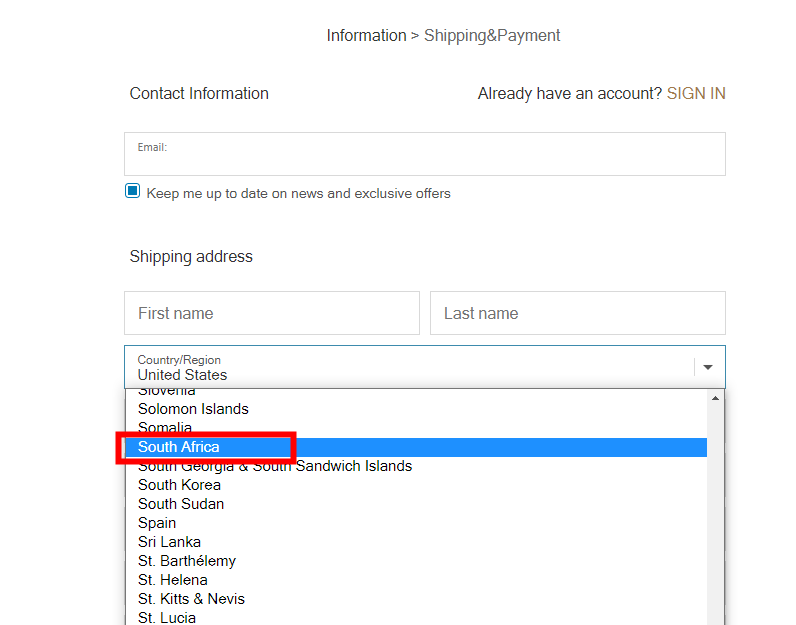The width and height of the screenshot is (796, 625).
Task: Collapse the Country/Region dropdown arrow
Action: 708,367
